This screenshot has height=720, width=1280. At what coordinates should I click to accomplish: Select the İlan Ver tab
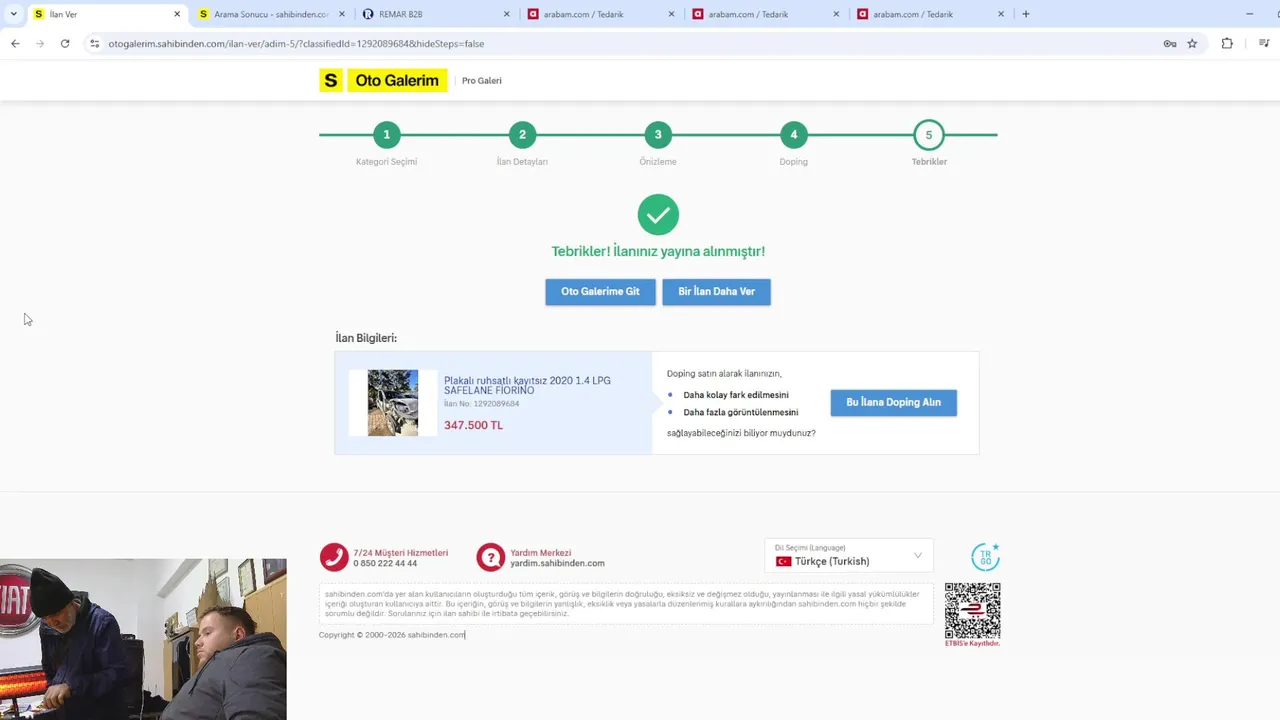[106, 14]
